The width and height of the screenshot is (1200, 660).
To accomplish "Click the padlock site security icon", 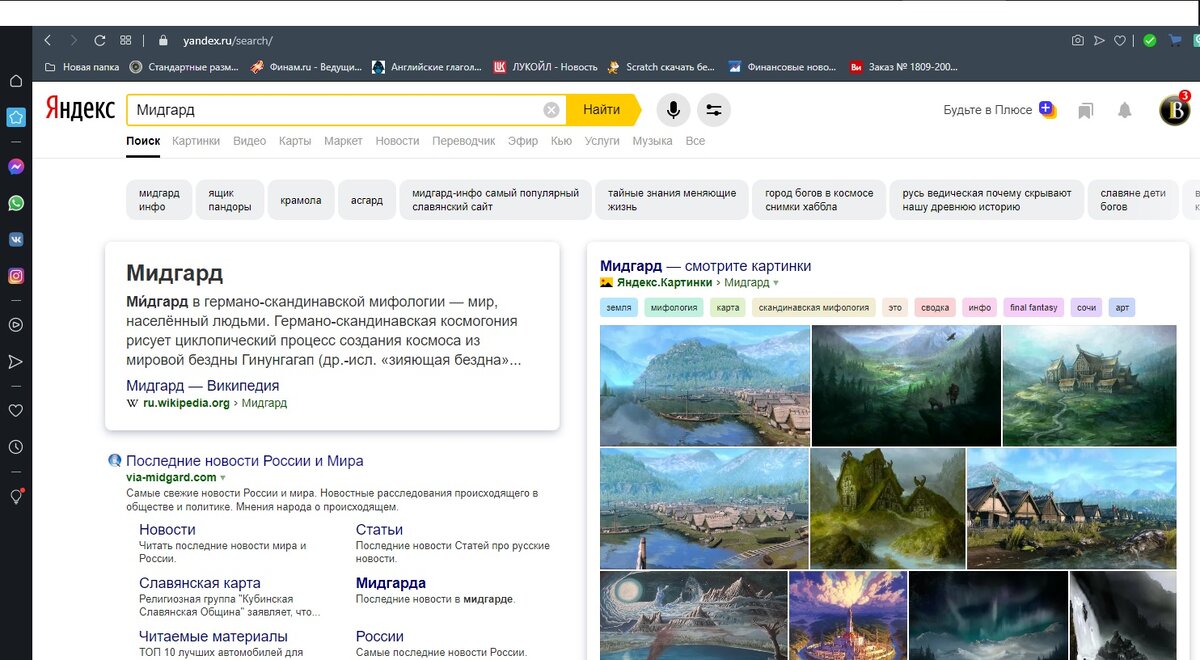I will click(x=163, y=41).
